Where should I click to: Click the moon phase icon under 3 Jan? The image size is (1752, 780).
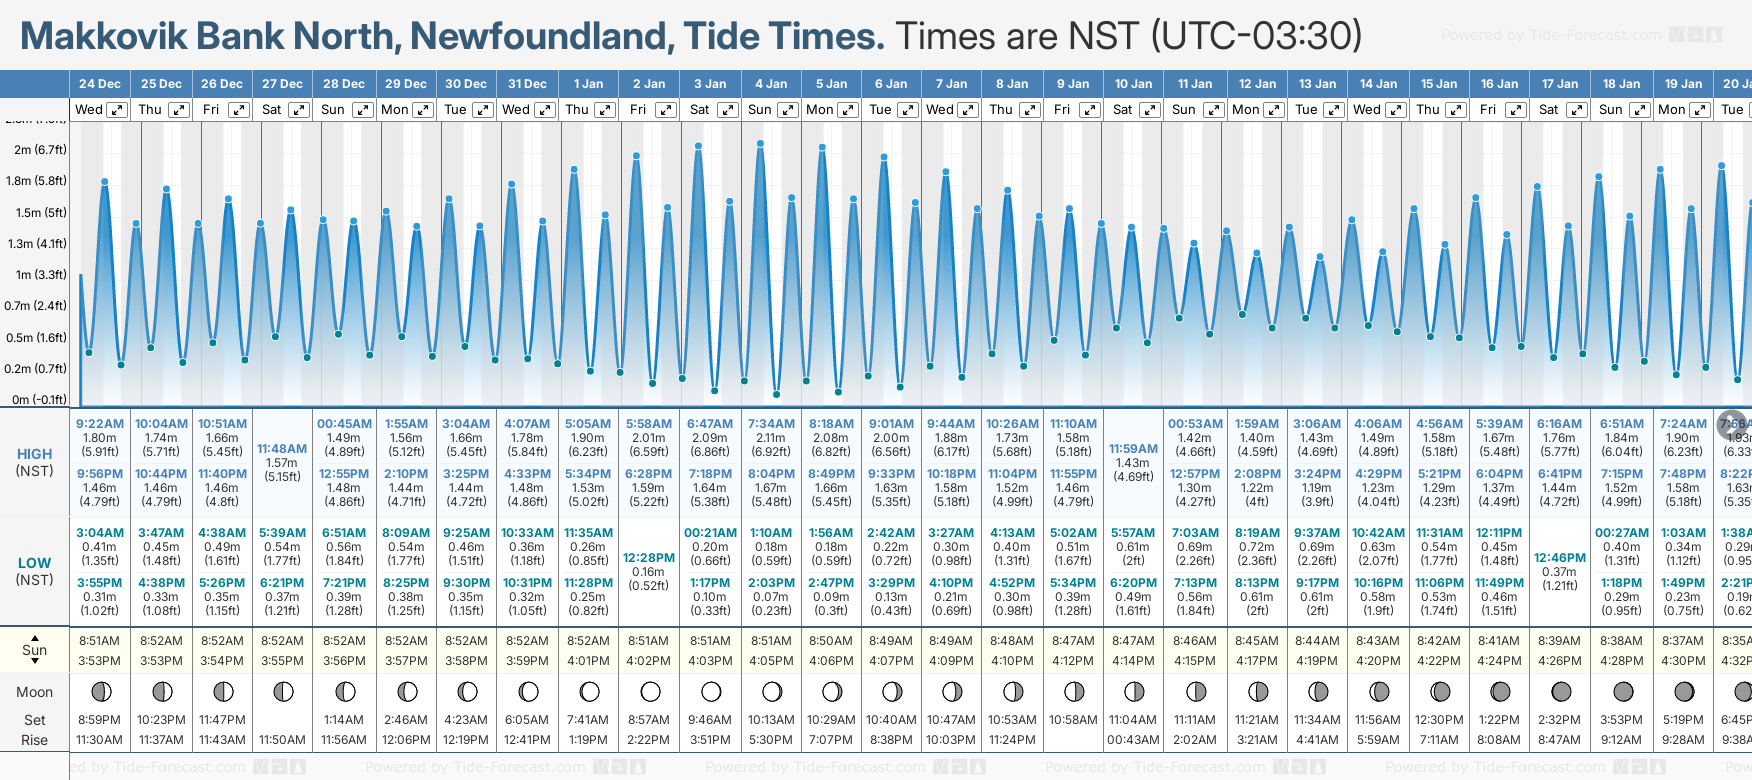click(x=711, y=691)
